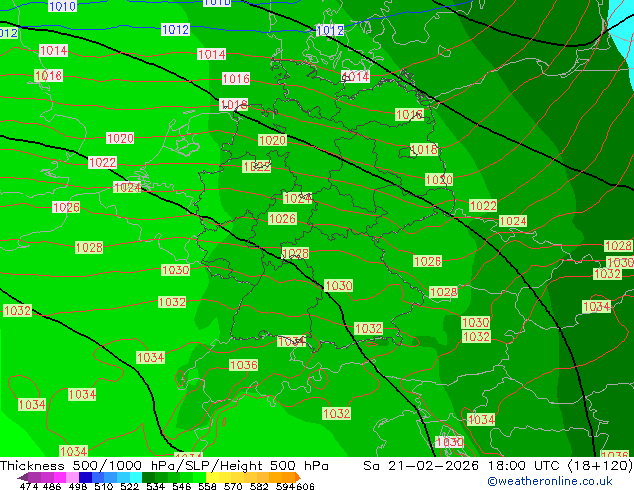The width and height of the screenshot is (634, 490).
Task: Click the lowest 1030 label near map bottom
Action: coord(449,442)
